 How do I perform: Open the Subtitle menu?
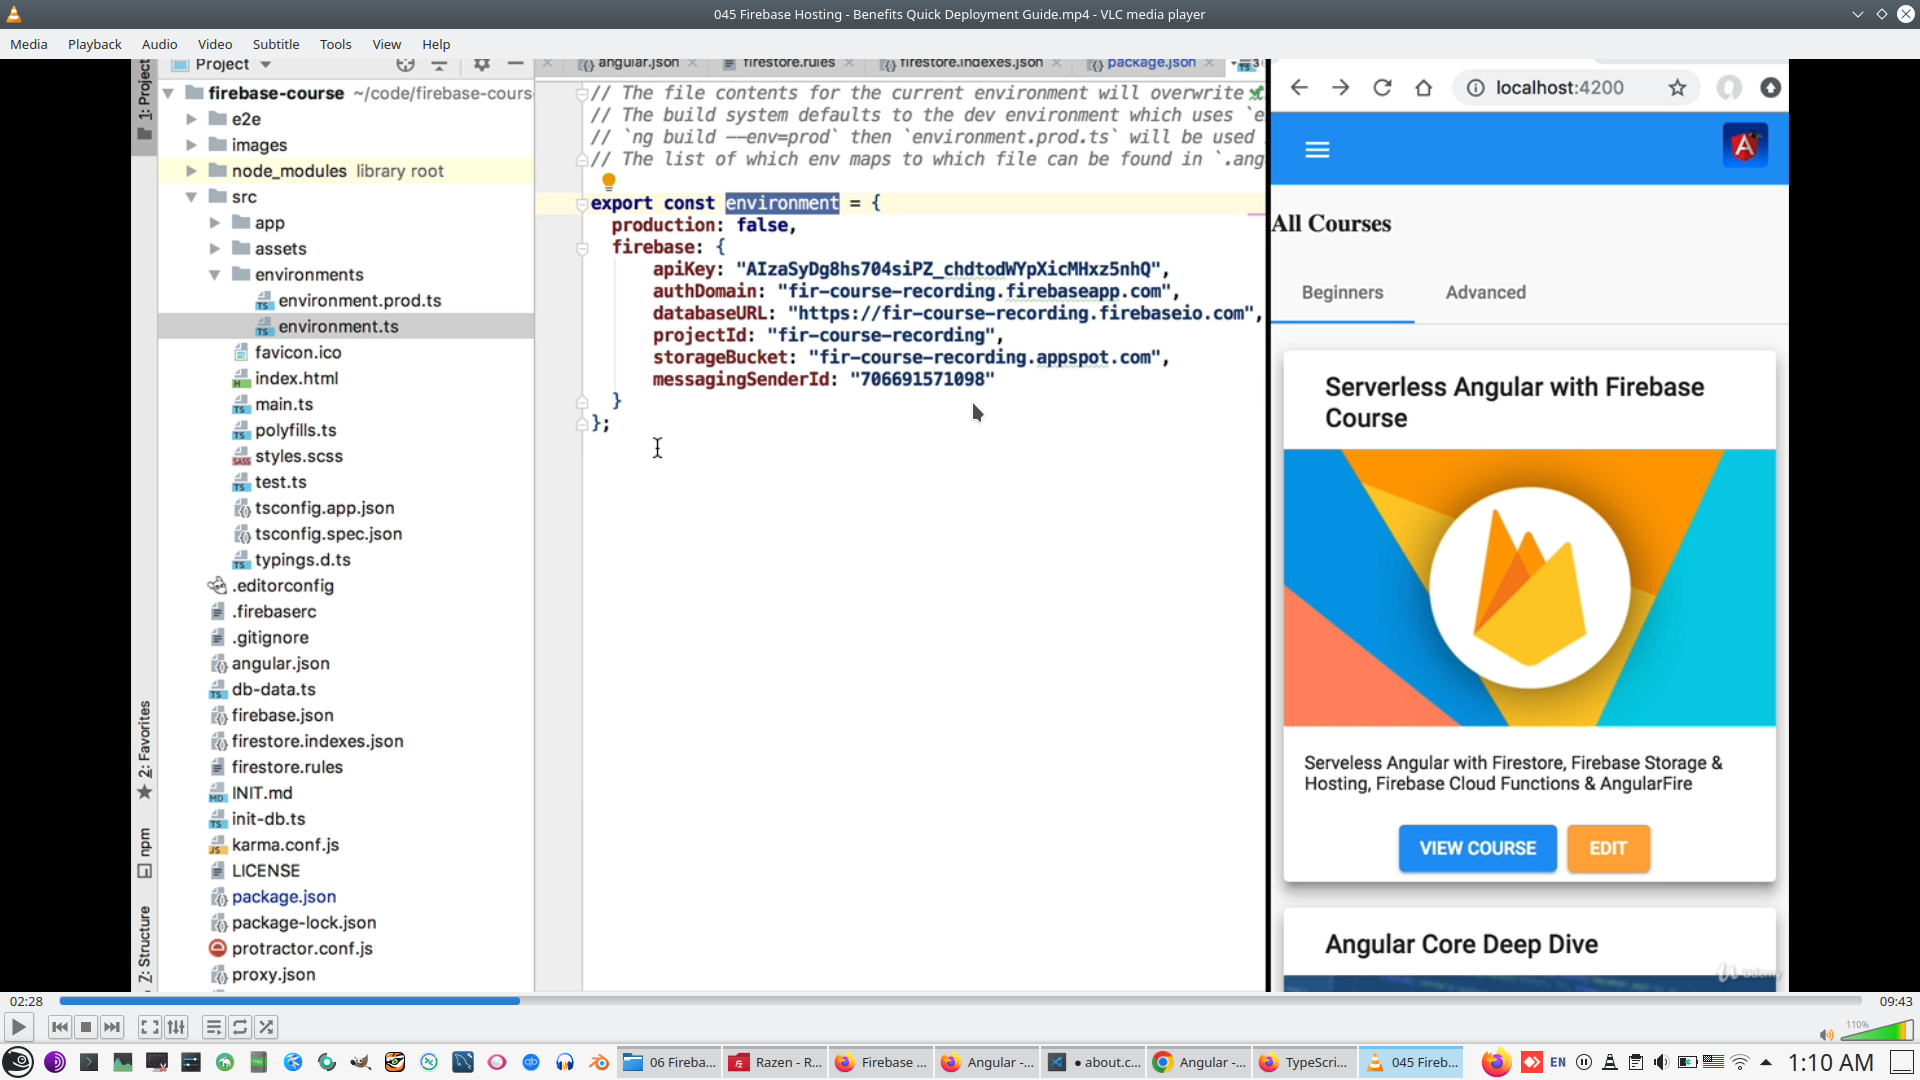click(275, 44)
